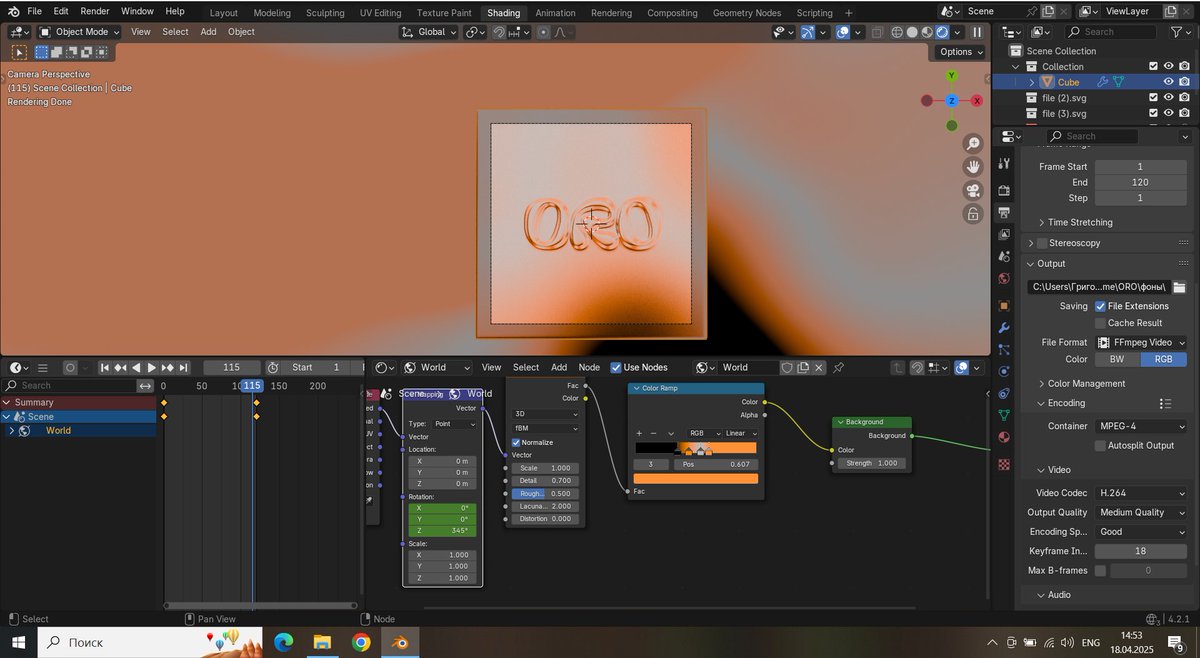Open the File Format FFmpeg Video dropdown
The width and height of the screenshot is (1200, 658).
[1141, 342]
